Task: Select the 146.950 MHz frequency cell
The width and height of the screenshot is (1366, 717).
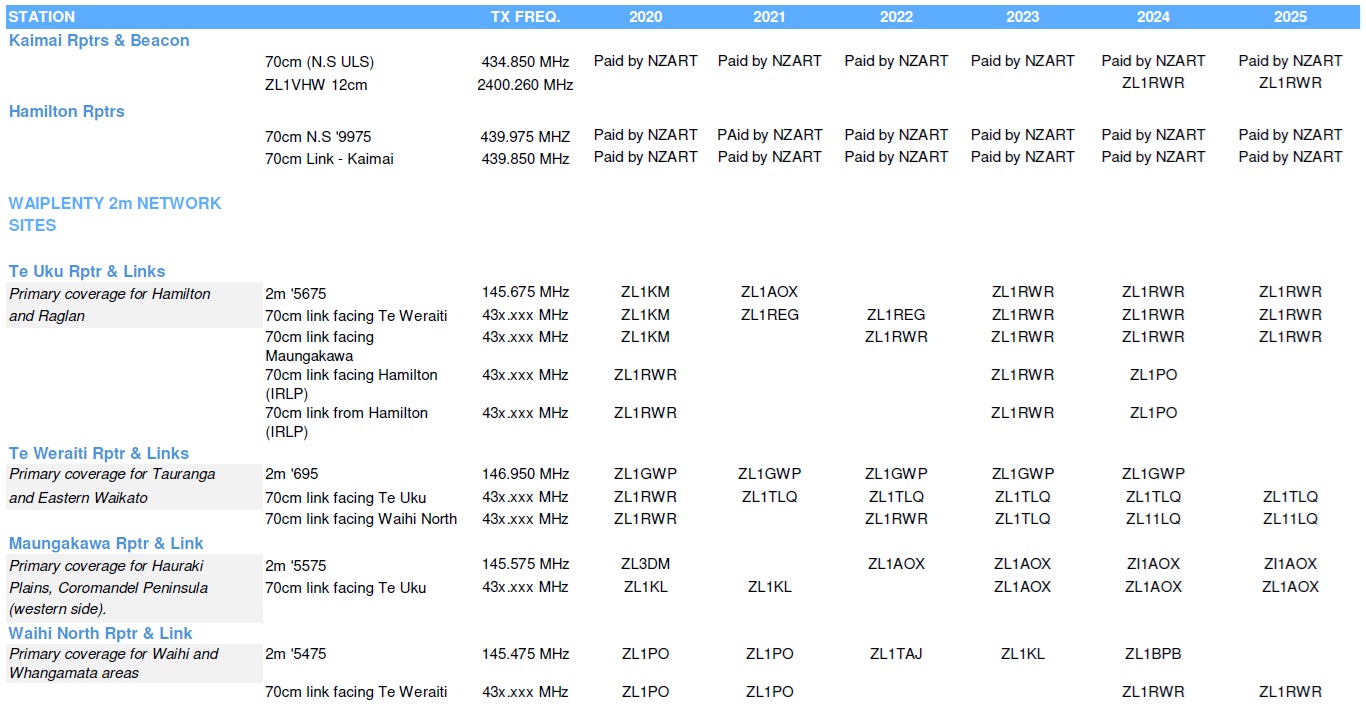Action: (526, 474)
